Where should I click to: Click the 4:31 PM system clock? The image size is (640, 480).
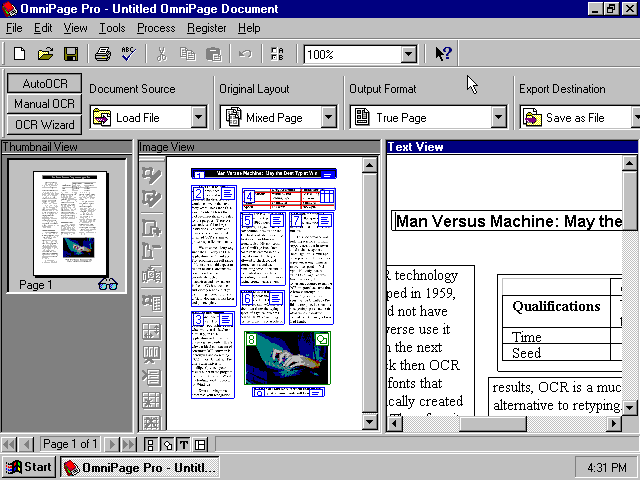click(607, 467)
